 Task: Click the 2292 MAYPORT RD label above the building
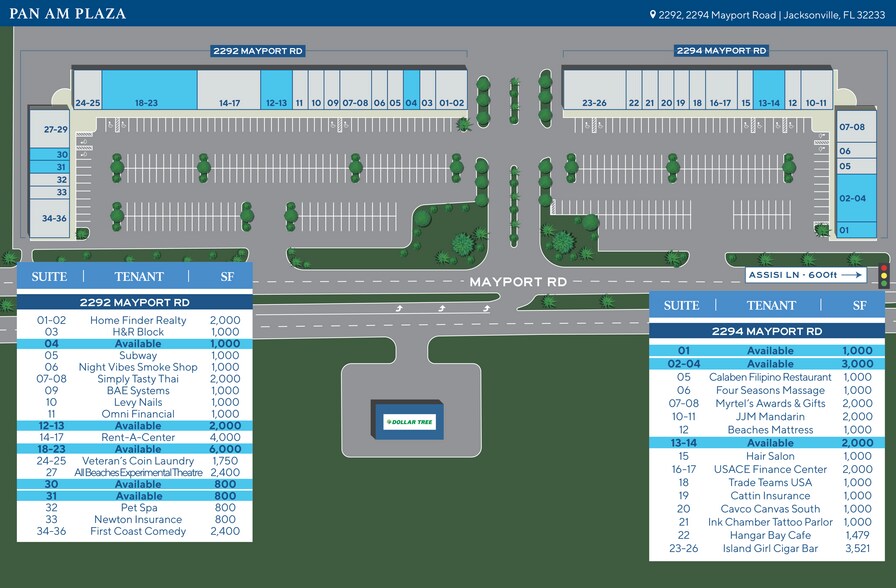(258, 51)
